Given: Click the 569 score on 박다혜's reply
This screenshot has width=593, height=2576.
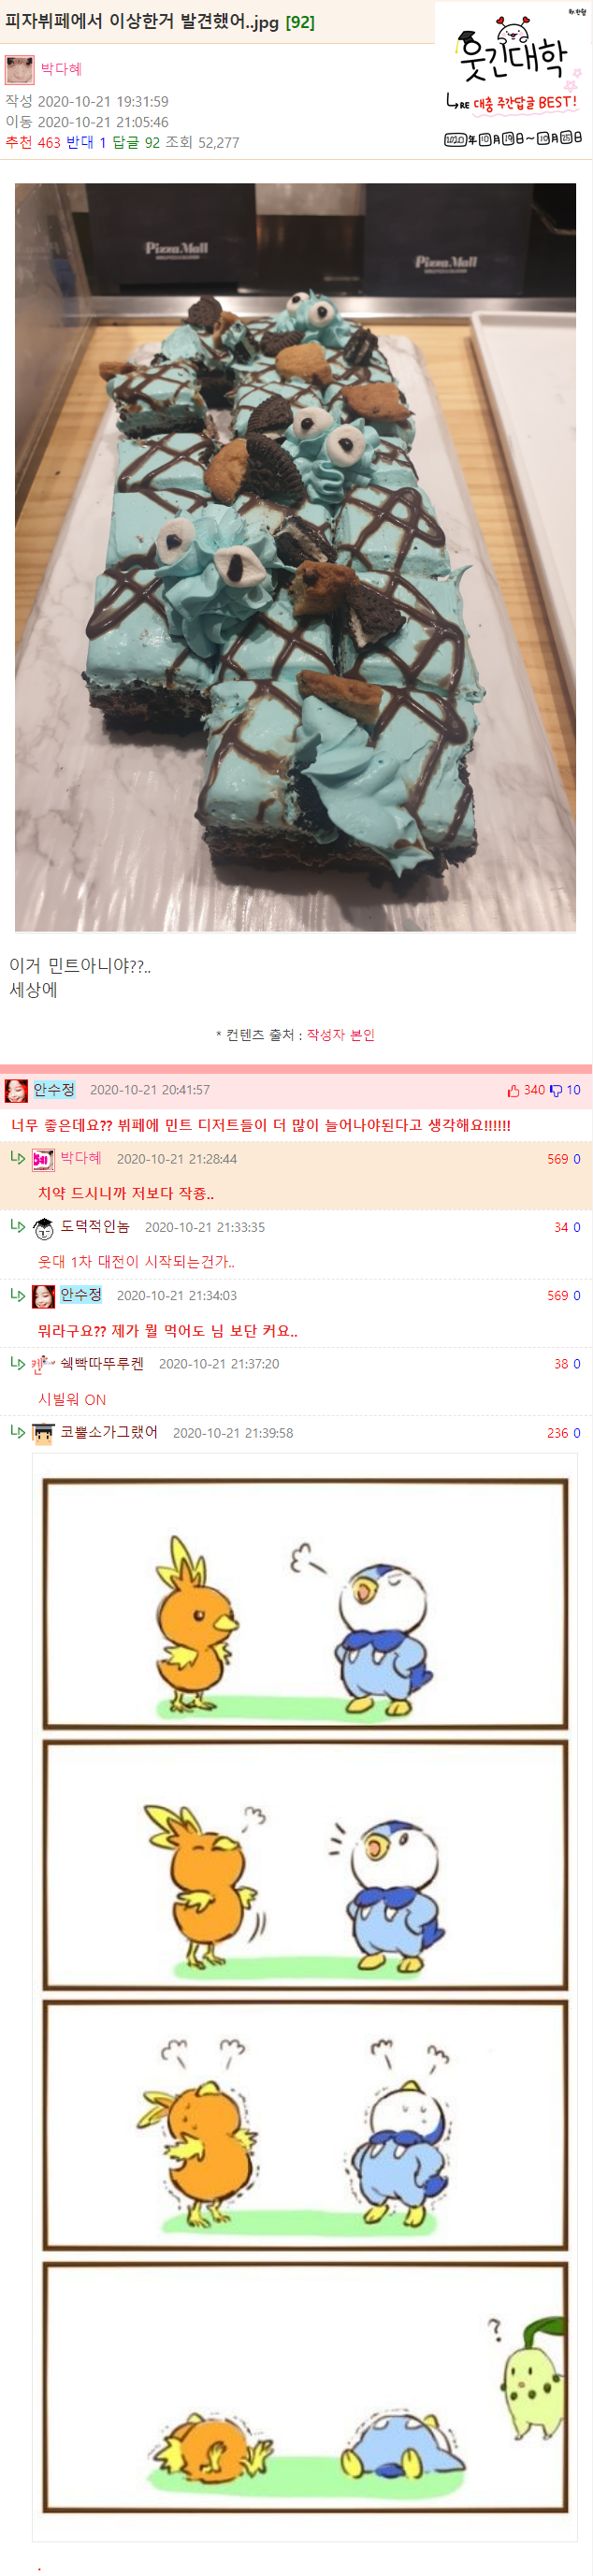Looking at the screenshot, I should tap(557, 1160).
